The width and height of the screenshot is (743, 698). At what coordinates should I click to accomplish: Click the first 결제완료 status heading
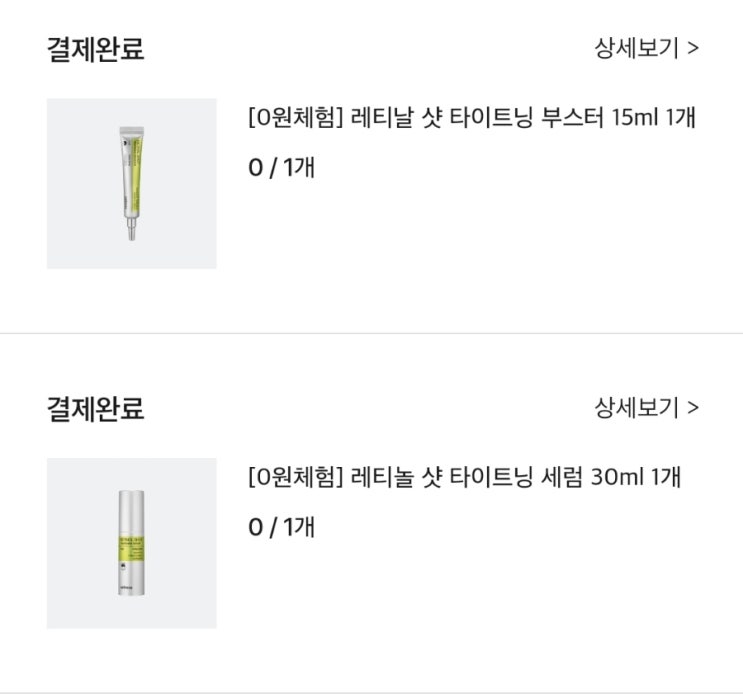tap(96, 49)
